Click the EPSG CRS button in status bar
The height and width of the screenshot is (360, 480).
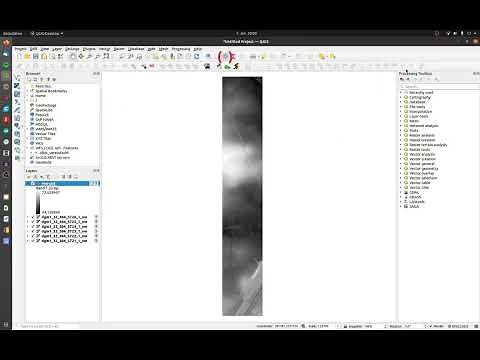459,326
